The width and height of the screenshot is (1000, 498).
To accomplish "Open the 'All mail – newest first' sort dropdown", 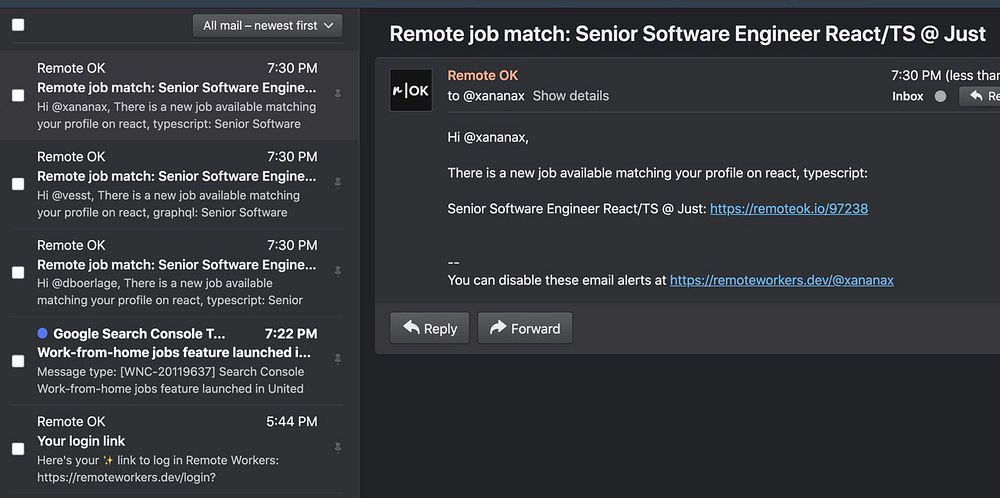I will point(267,25).
